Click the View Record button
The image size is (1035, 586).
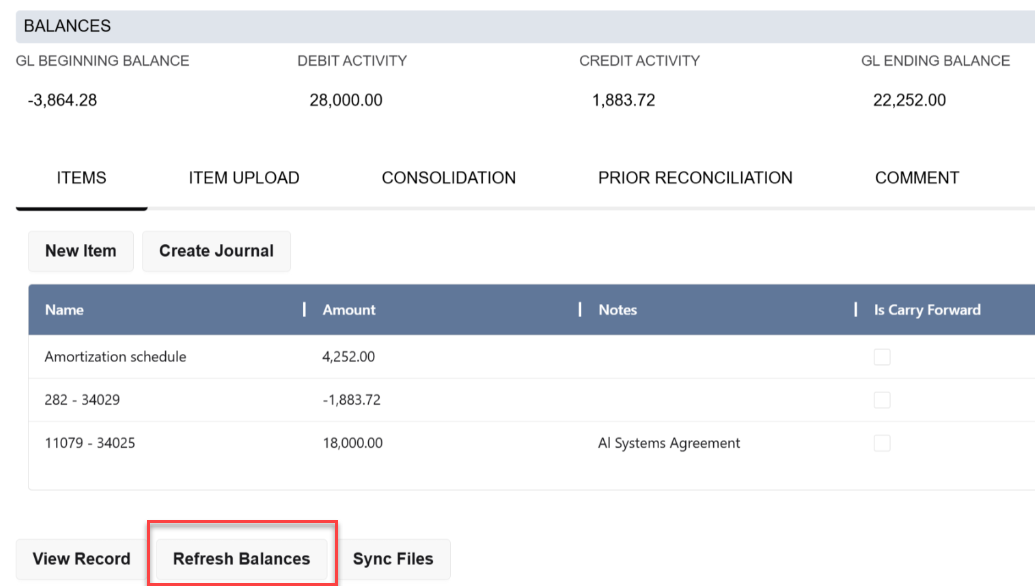pos(82,559)
